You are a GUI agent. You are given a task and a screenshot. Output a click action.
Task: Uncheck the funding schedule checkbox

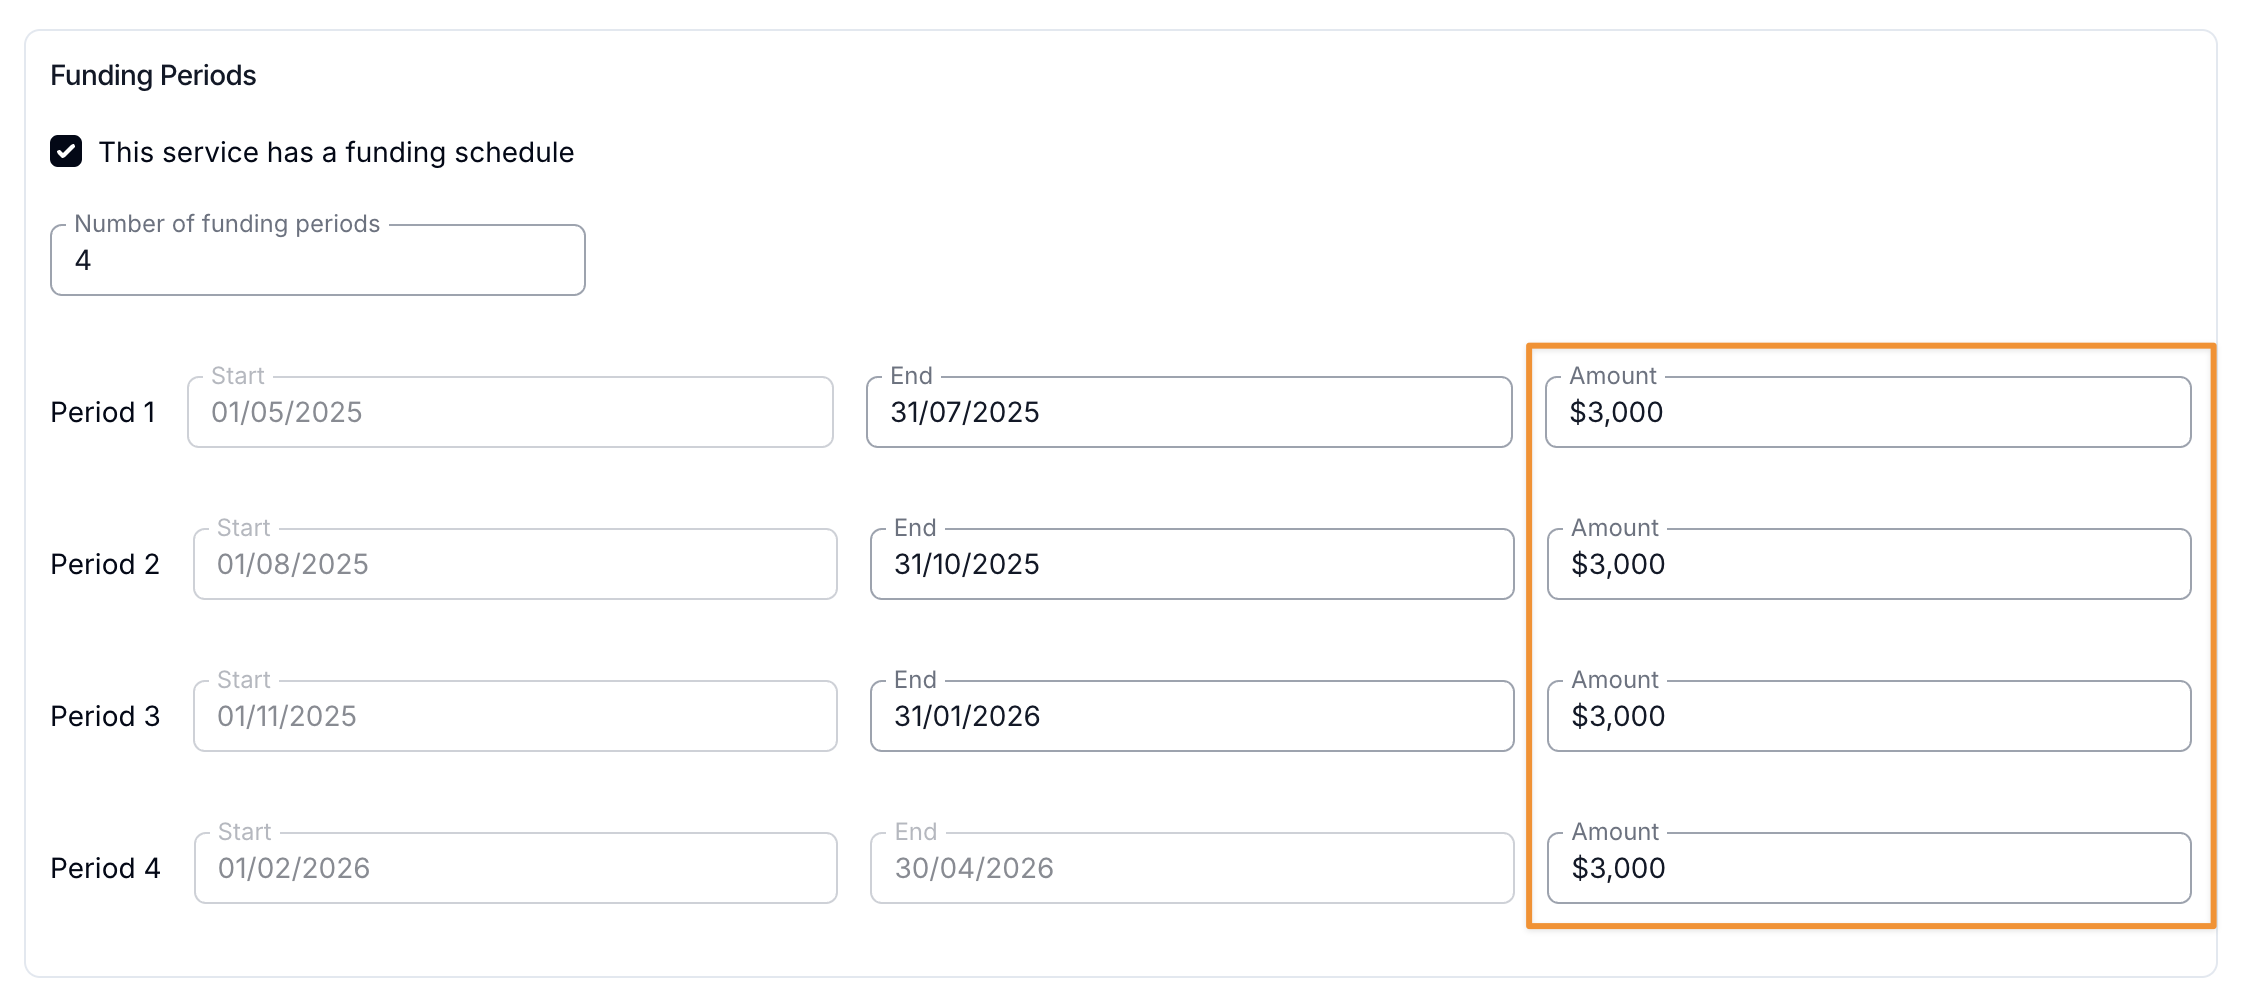point(66,152)
